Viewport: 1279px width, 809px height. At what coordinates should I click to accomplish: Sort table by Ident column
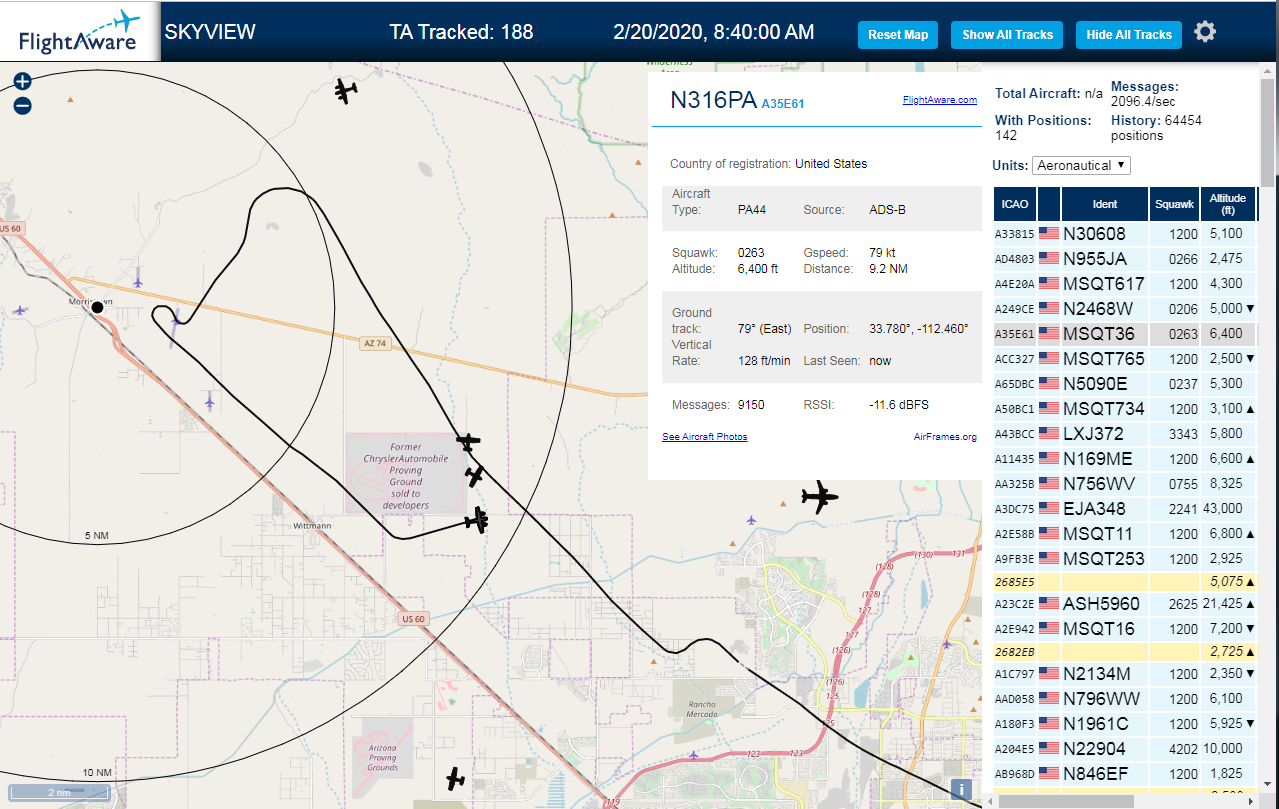(x=1105, y=204)
